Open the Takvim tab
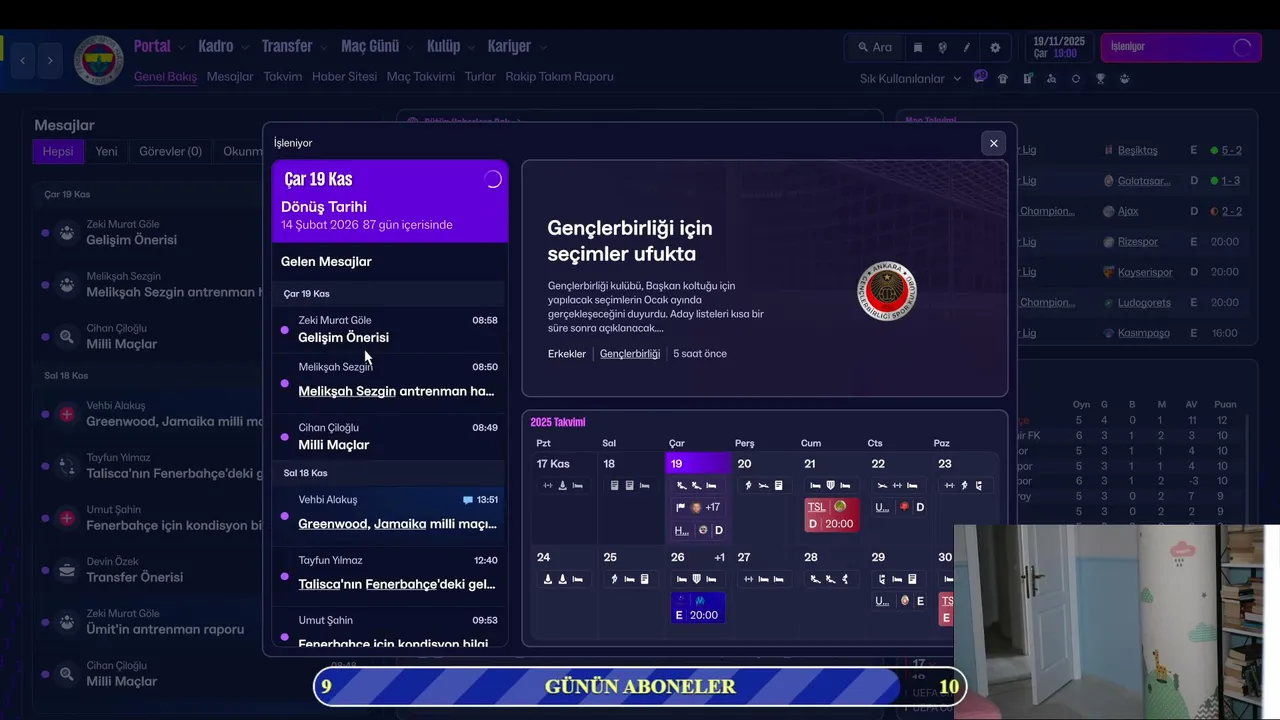The height and width of the screenshot is (720, 1280). pos(283,77)
